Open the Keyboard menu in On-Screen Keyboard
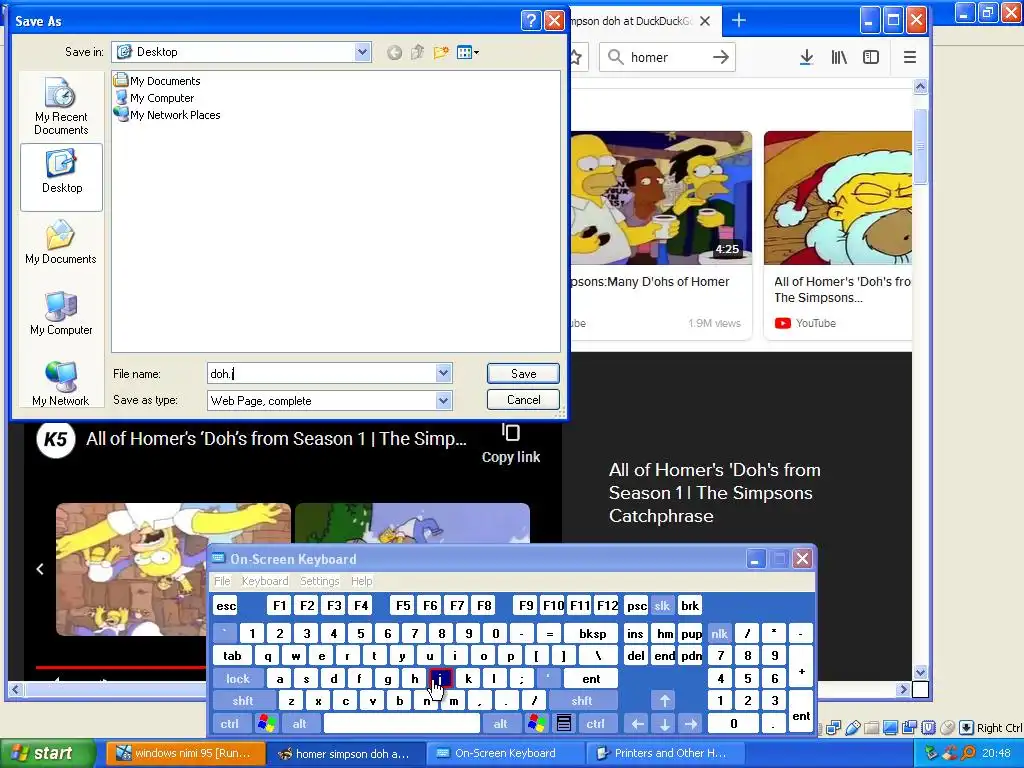Image resolution: width=1024 pixels, height=768 pixels. pos(264,581)
